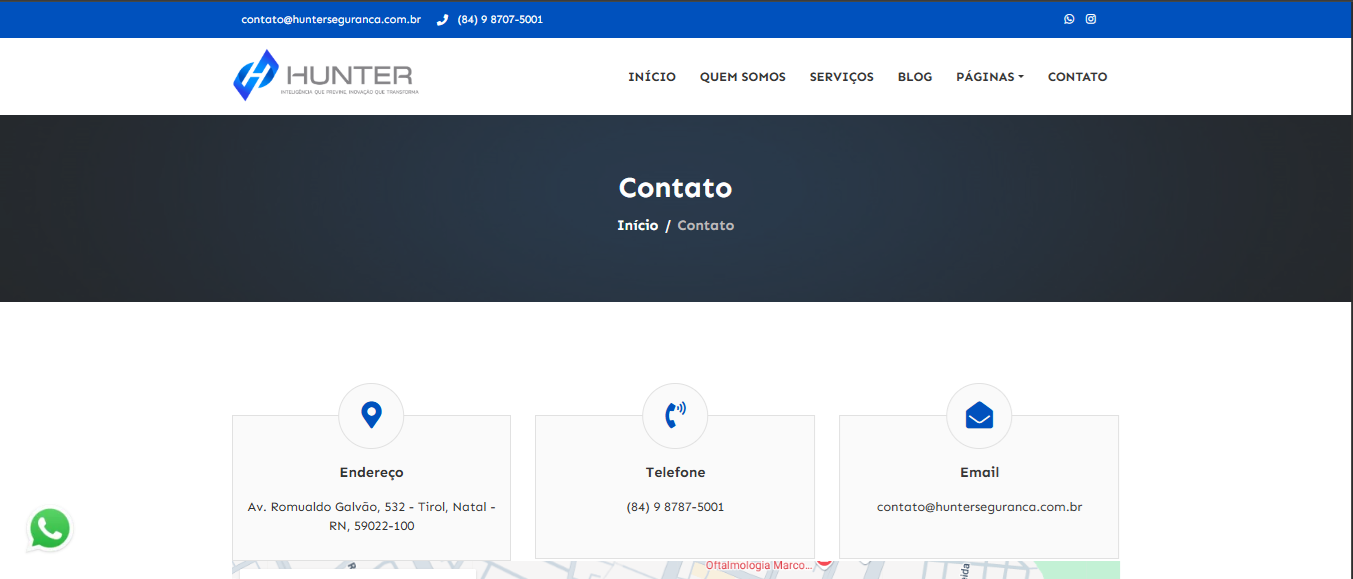Image resolution: width=1353 pixels, height=579 pixels.
Task: Navigate to the BLOG page
Action: pyautogui.click(x=914, y=77)
